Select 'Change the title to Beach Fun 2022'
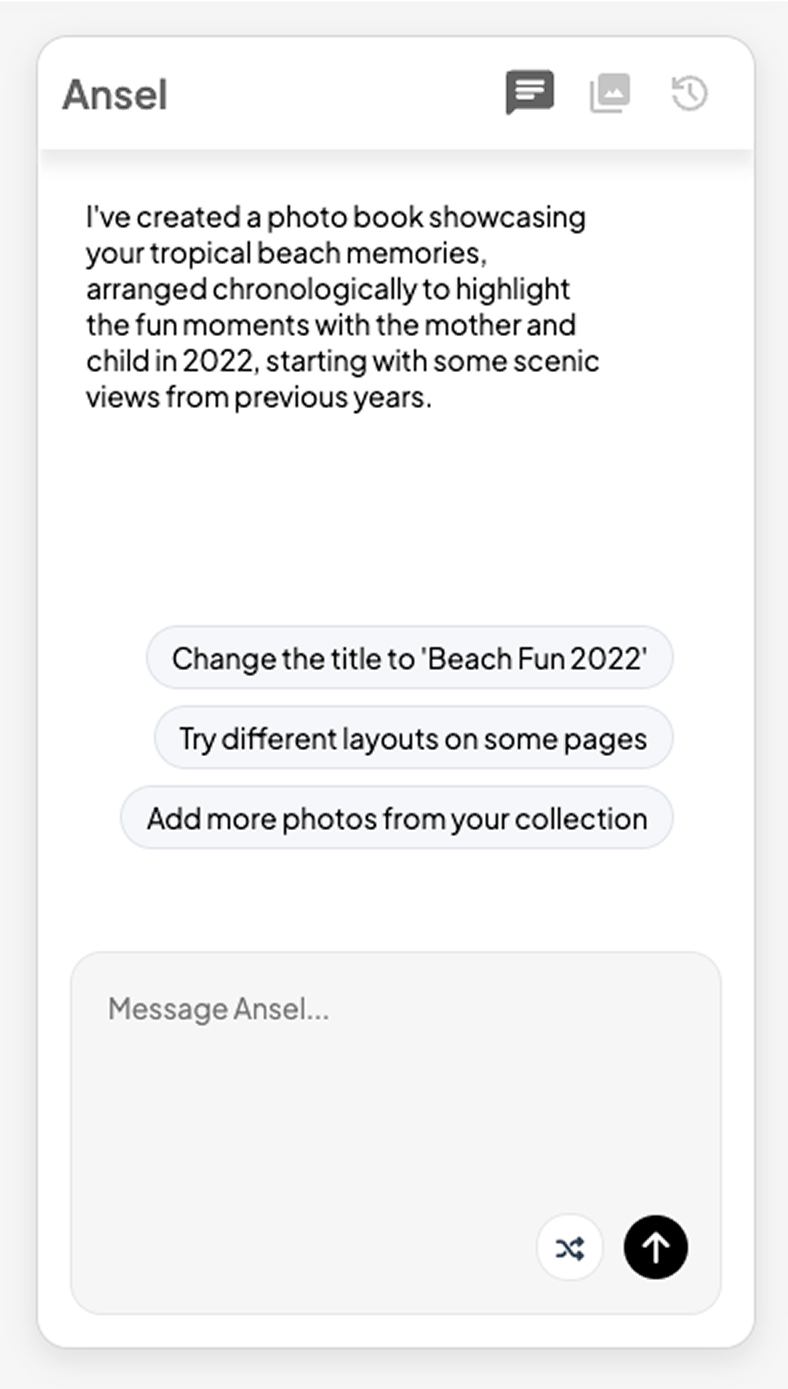788x1389 pixels. [410, 658]
